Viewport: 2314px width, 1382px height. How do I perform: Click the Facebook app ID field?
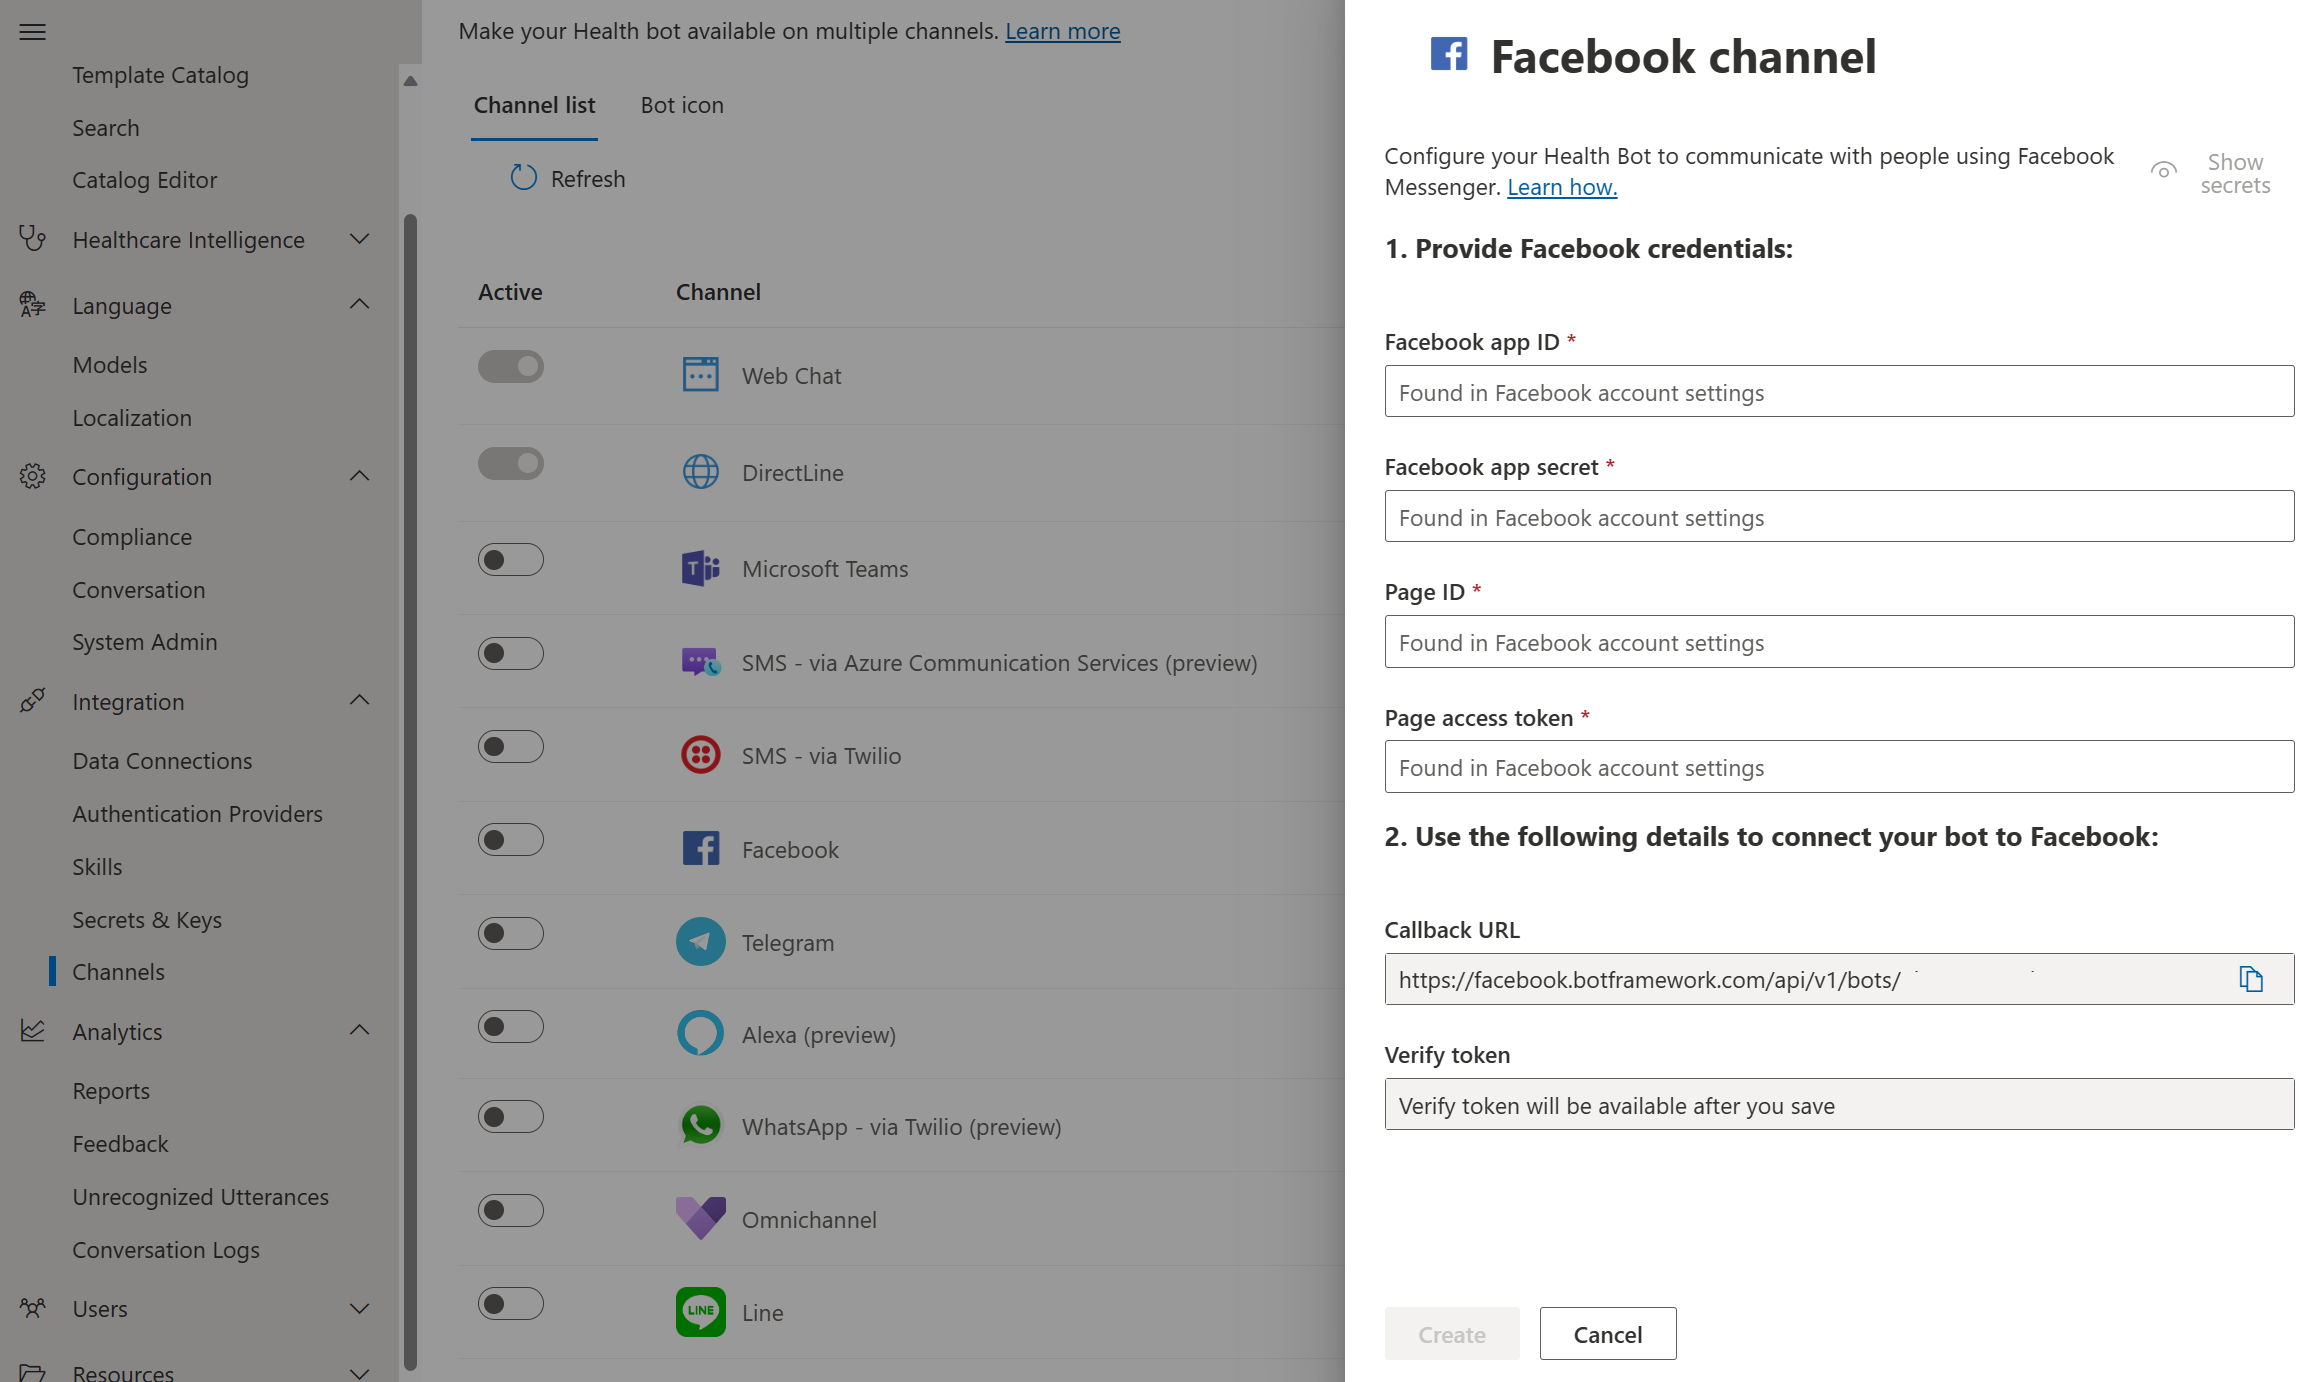click(1839, 391)
